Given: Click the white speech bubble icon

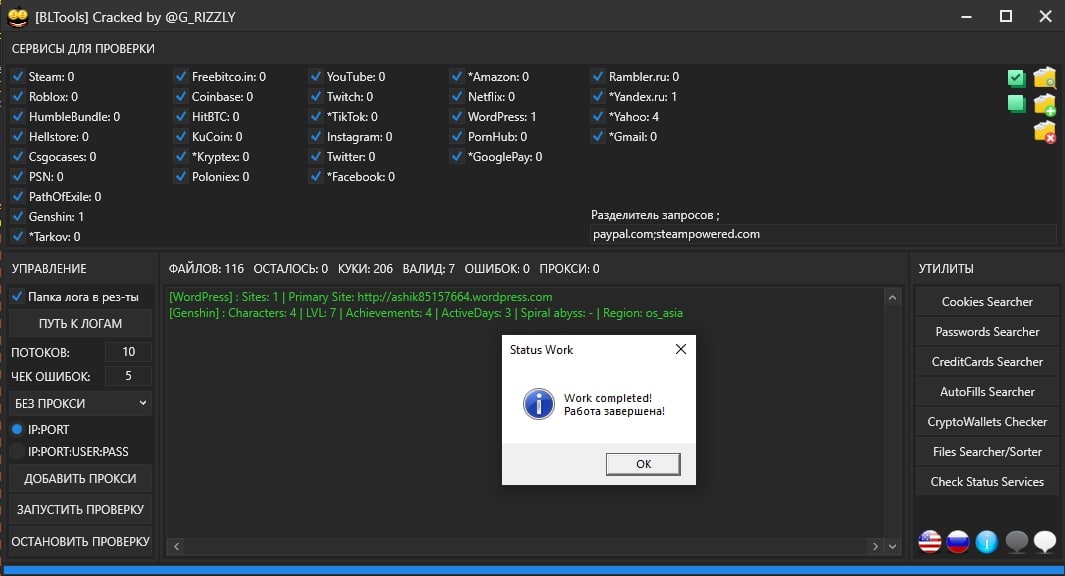Looking at the screenshot, I should point(1045,541).
